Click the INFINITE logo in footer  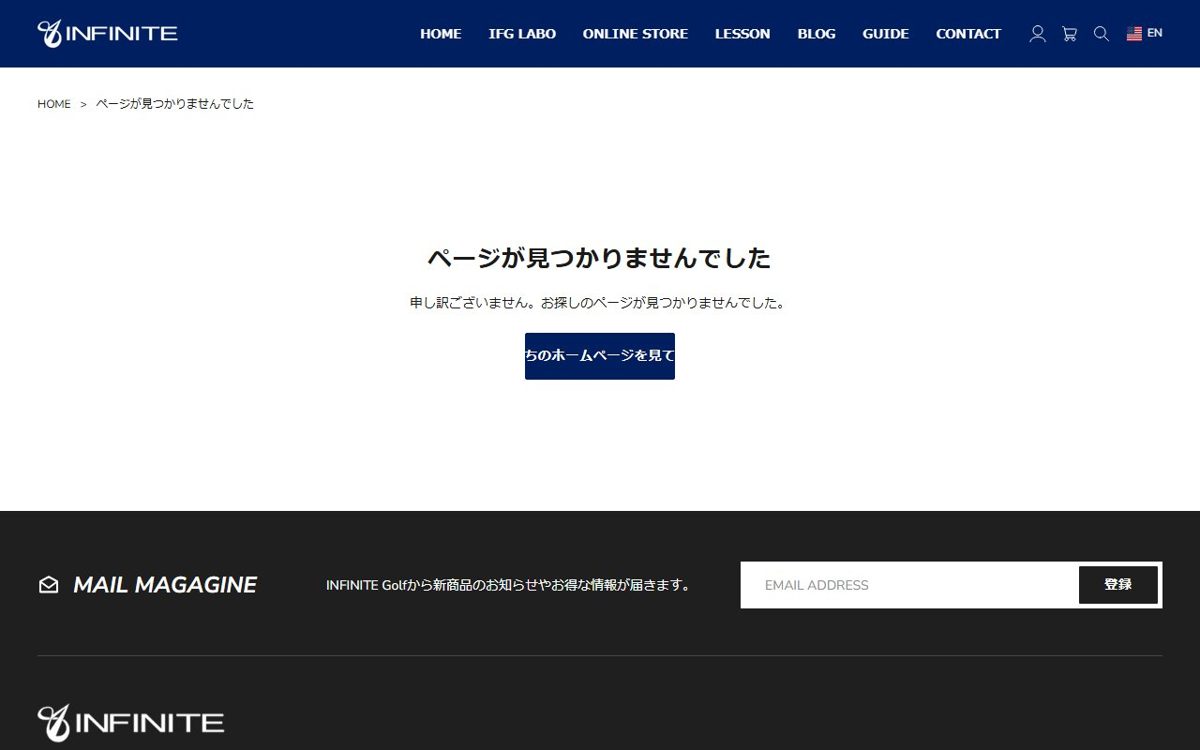[x=131, y=722]
